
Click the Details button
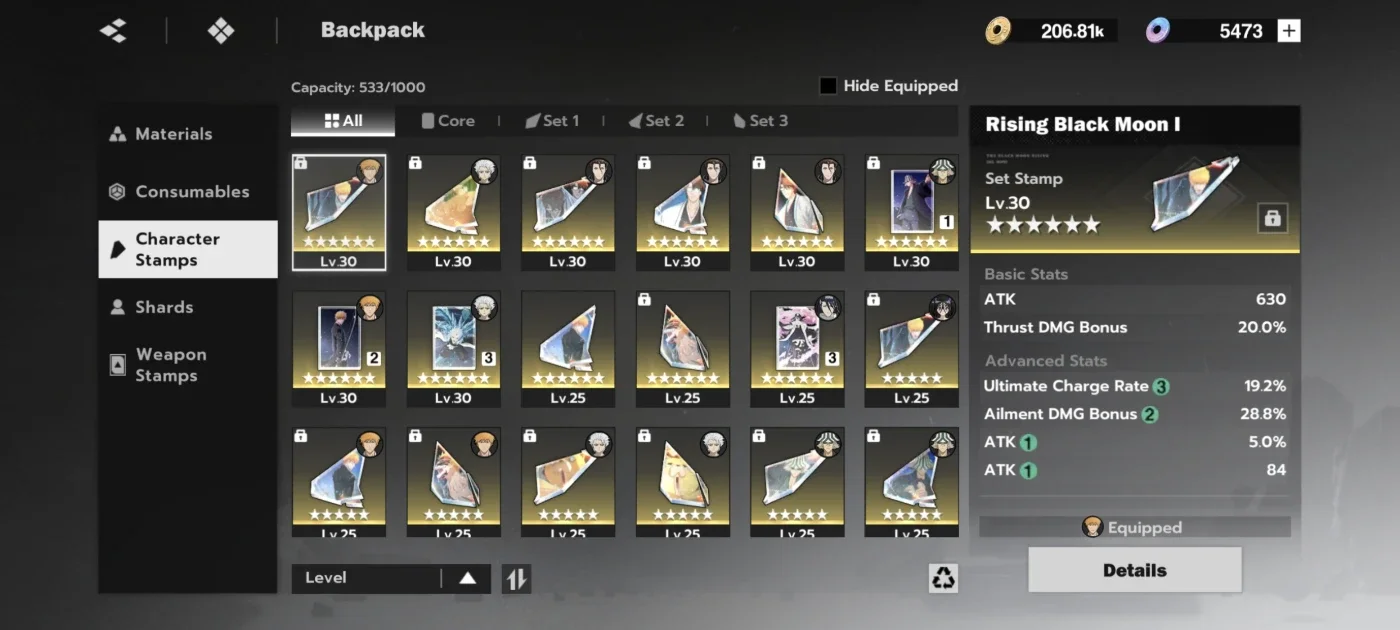[1135, 570]
